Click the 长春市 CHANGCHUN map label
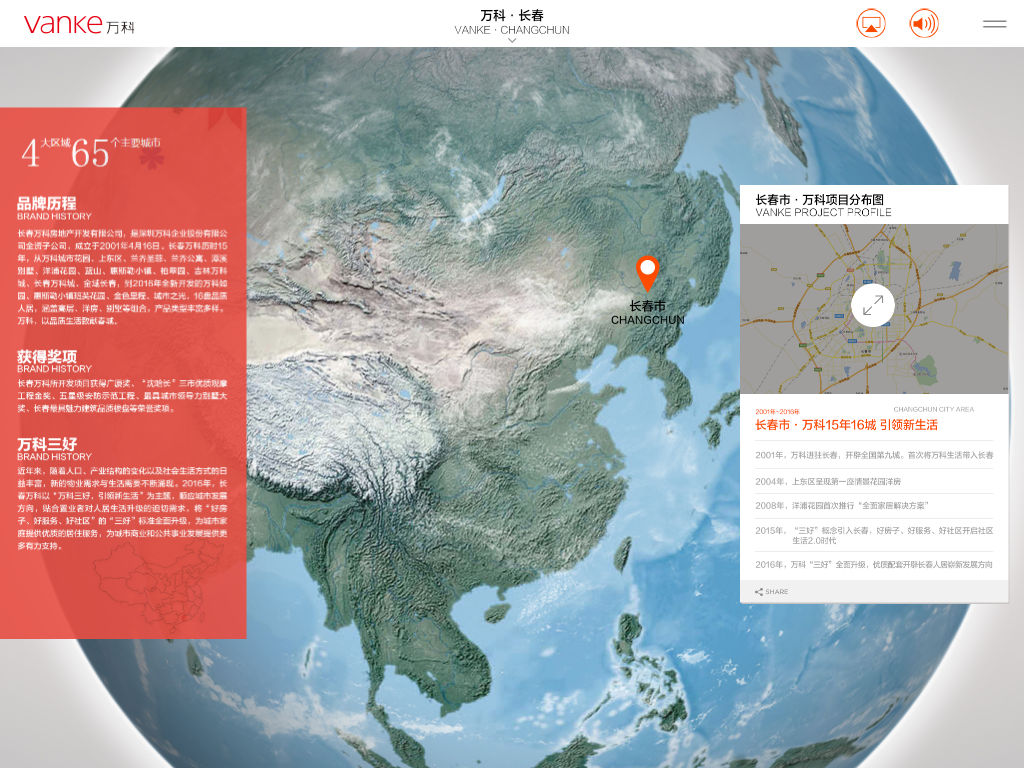1024x768 pixels. 647,313
